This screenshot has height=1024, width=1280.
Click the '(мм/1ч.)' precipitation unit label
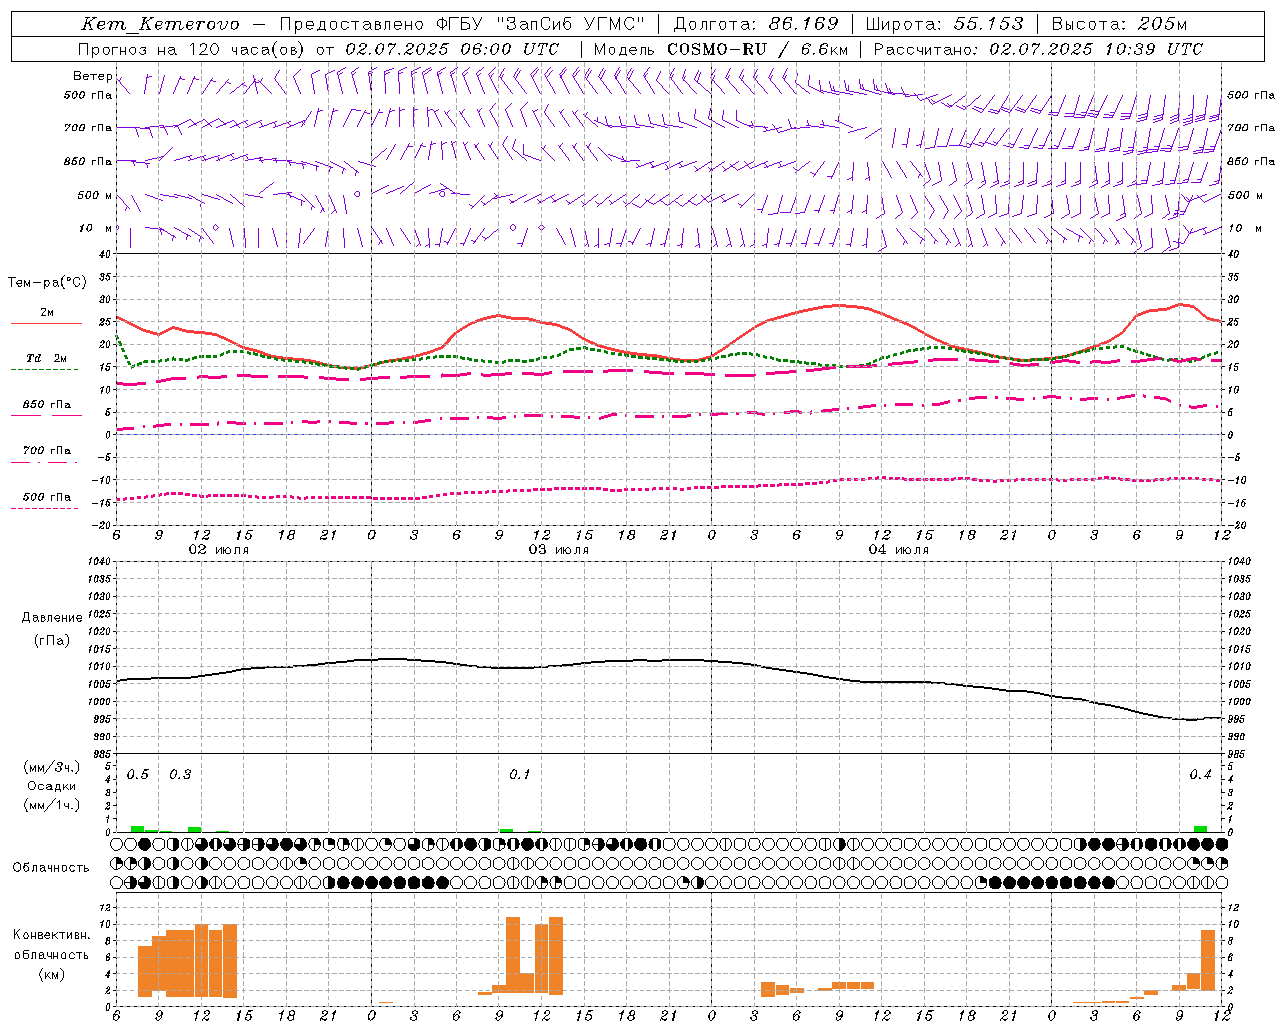tap(52, 805)
